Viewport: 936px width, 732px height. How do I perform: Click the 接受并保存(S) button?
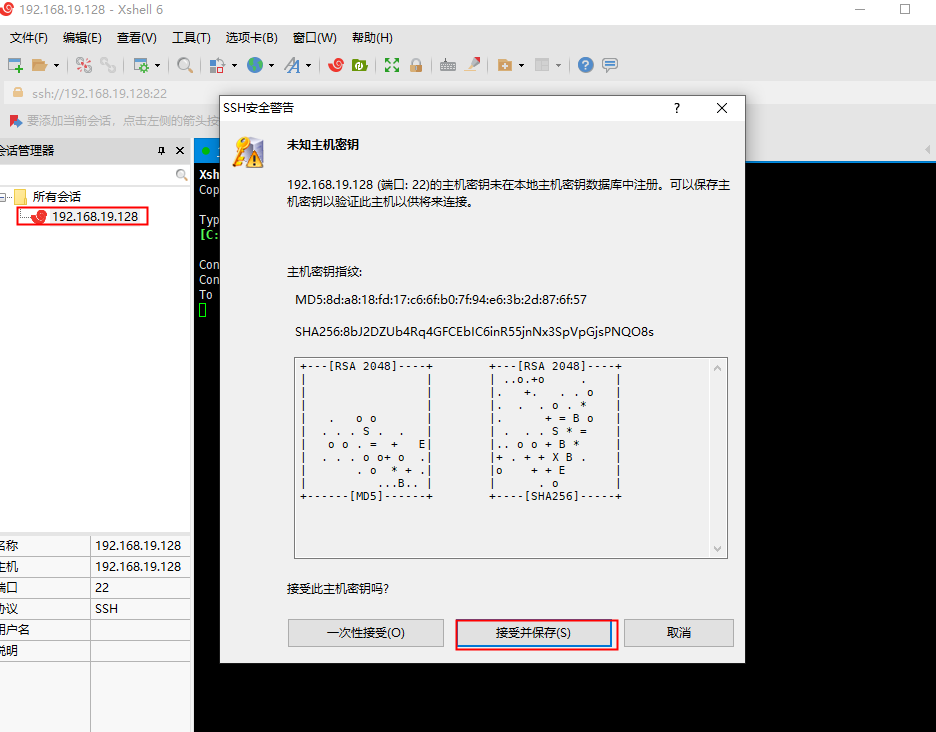536,633
